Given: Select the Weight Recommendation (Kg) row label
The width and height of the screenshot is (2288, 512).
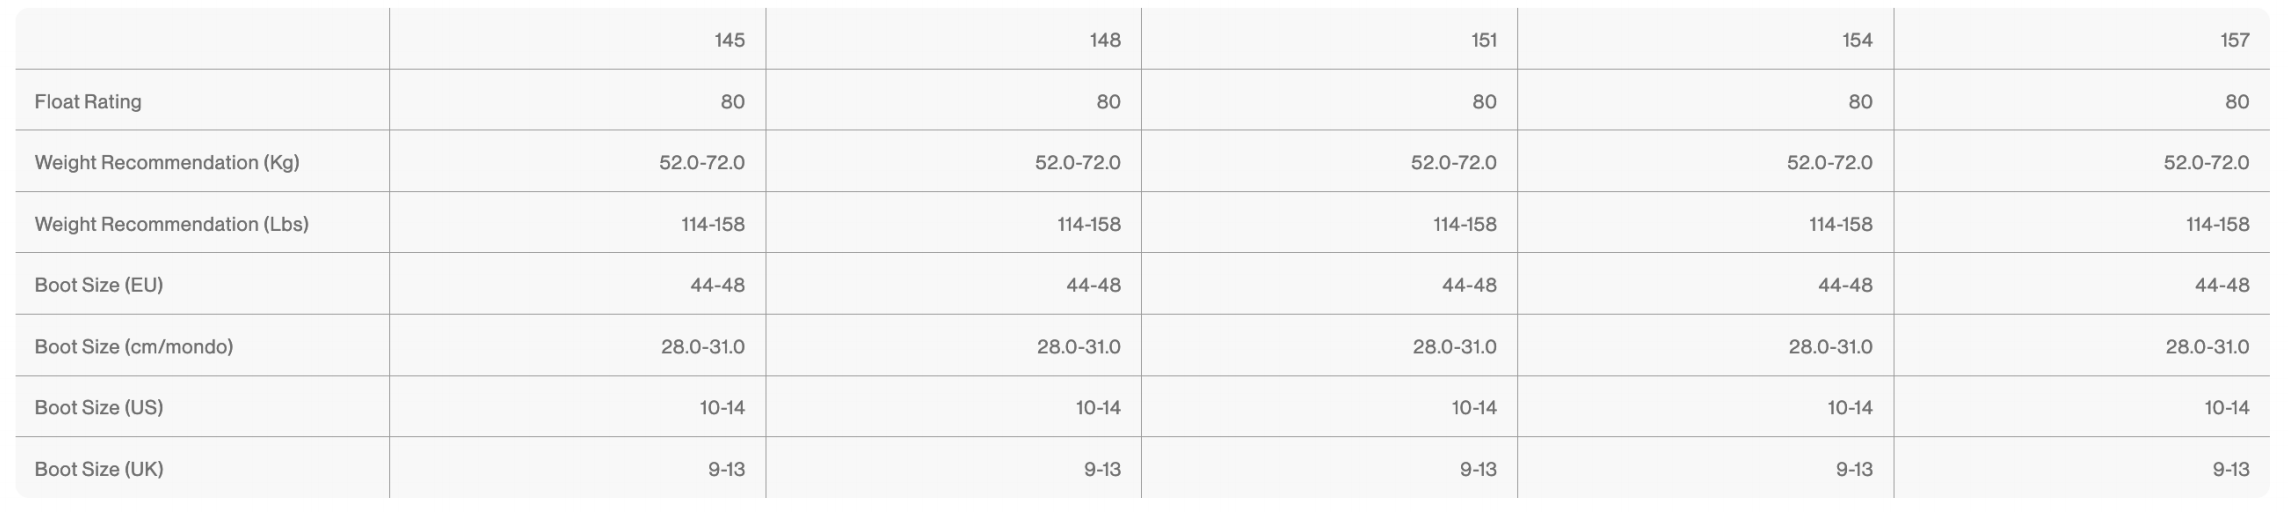Looking at the screenshot, I should click(167, 163).
